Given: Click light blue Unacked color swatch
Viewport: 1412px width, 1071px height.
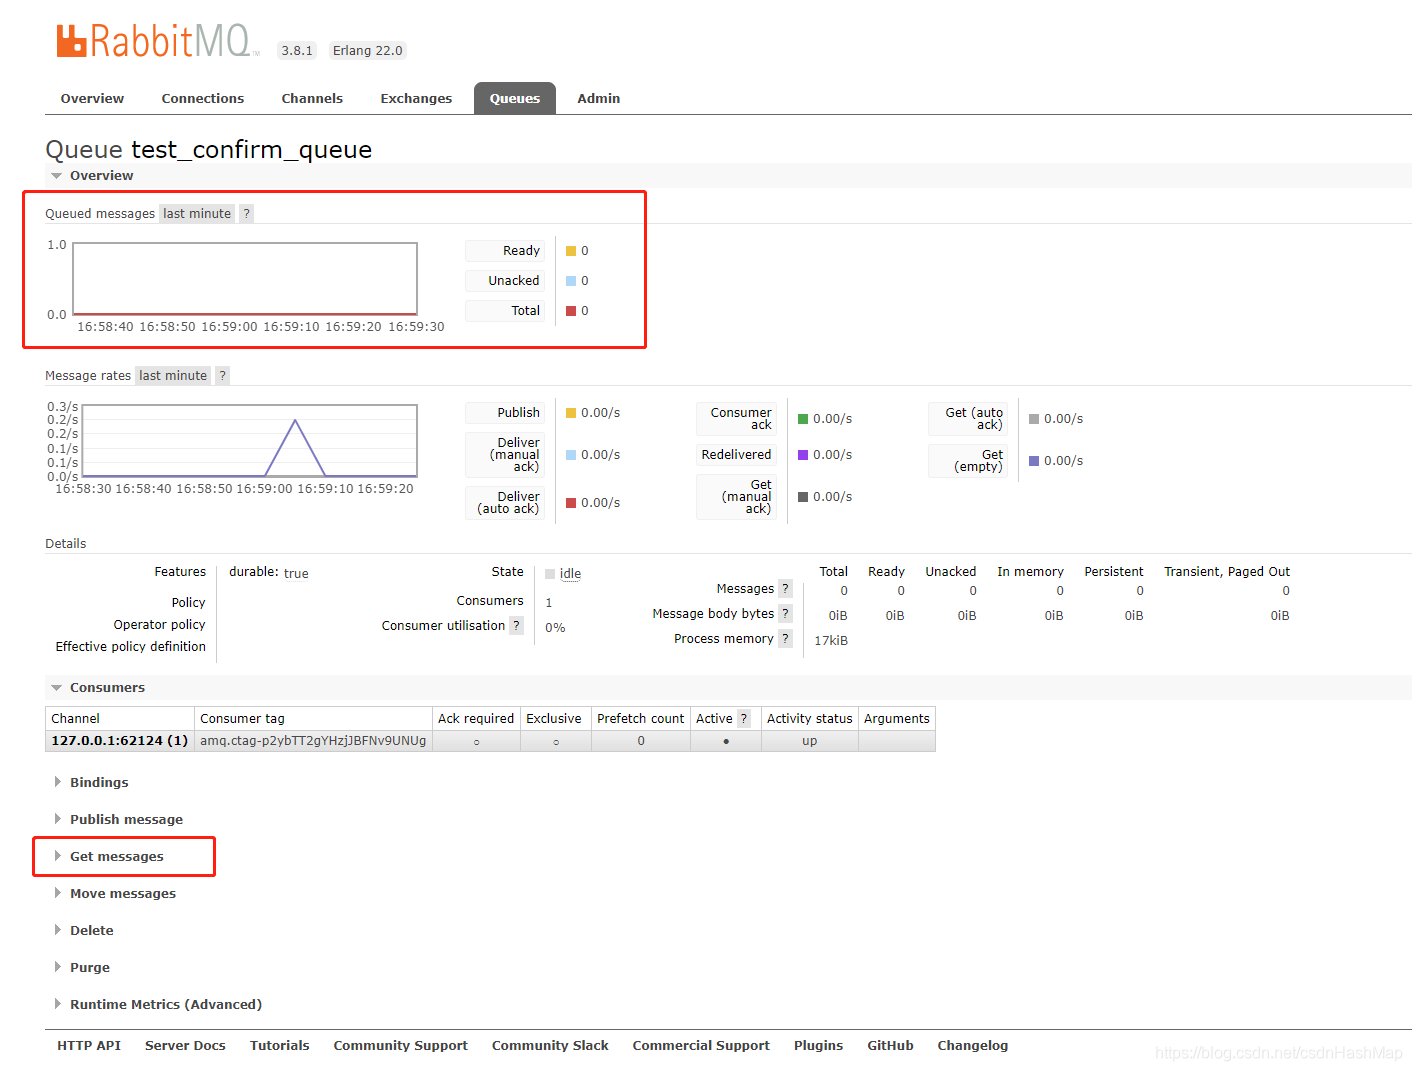Looking at the screenshot, I should pyautogui.click(x=571, y=281).
